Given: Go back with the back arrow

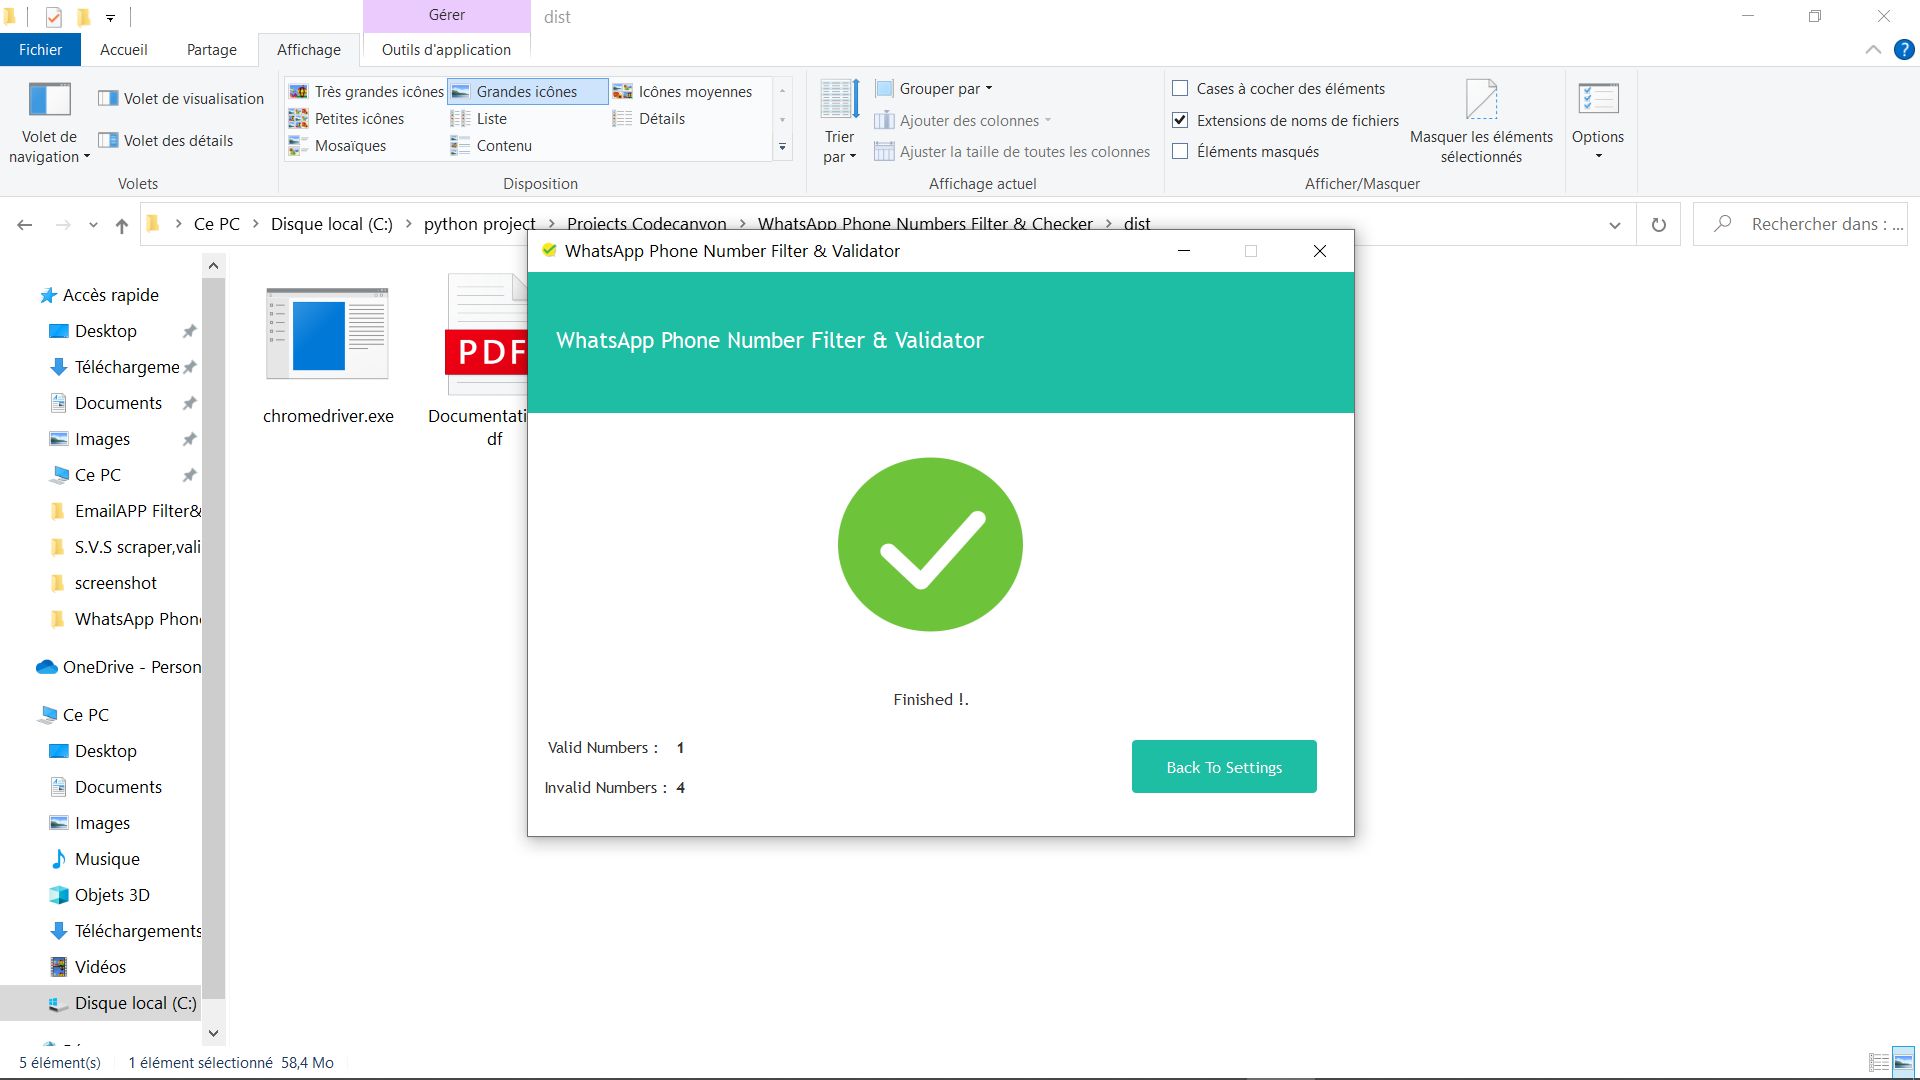Looking at the screenshot, I should 25,225.
